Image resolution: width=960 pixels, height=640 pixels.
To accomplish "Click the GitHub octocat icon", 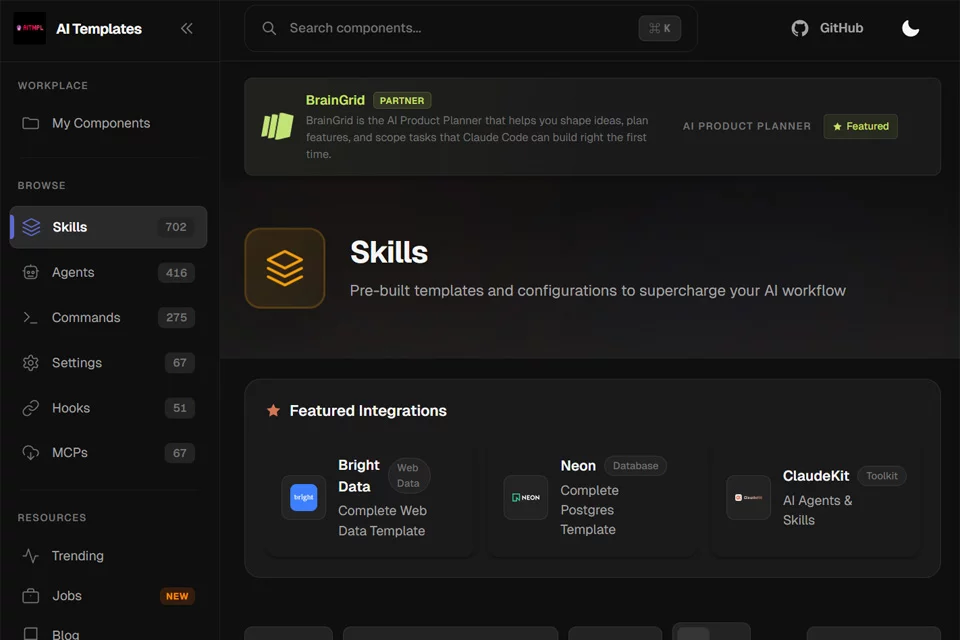I will (x=800, y=28).
